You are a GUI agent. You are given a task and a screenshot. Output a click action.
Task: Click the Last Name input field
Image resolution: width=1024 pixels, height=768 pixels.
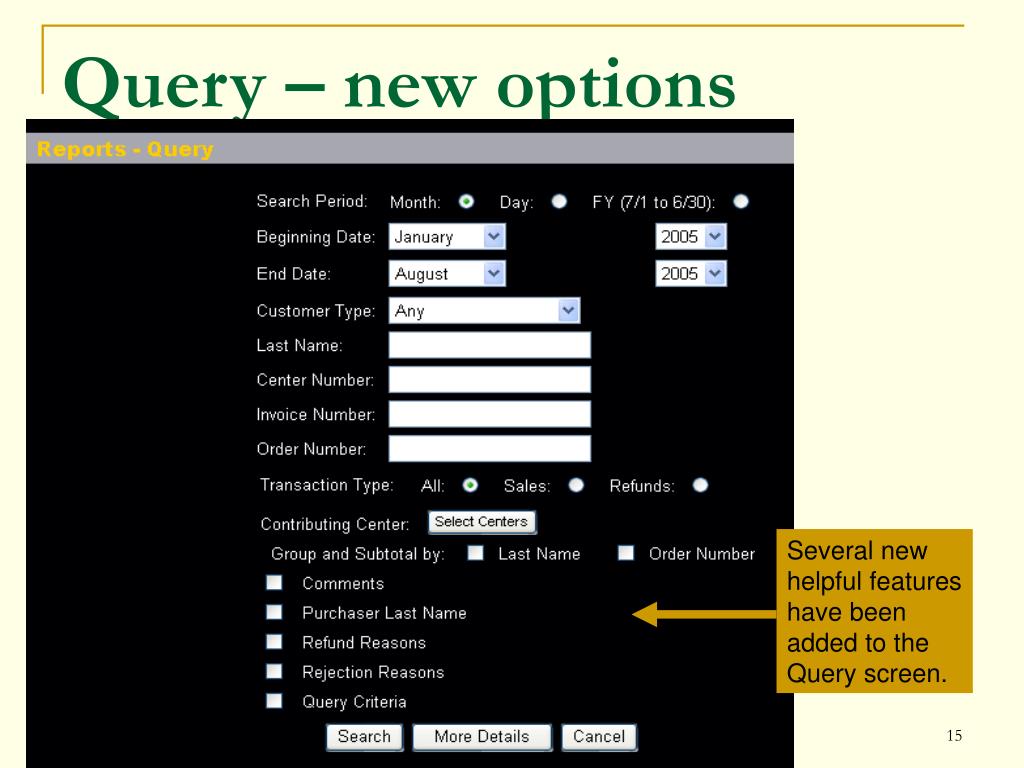tap(490, 345)
